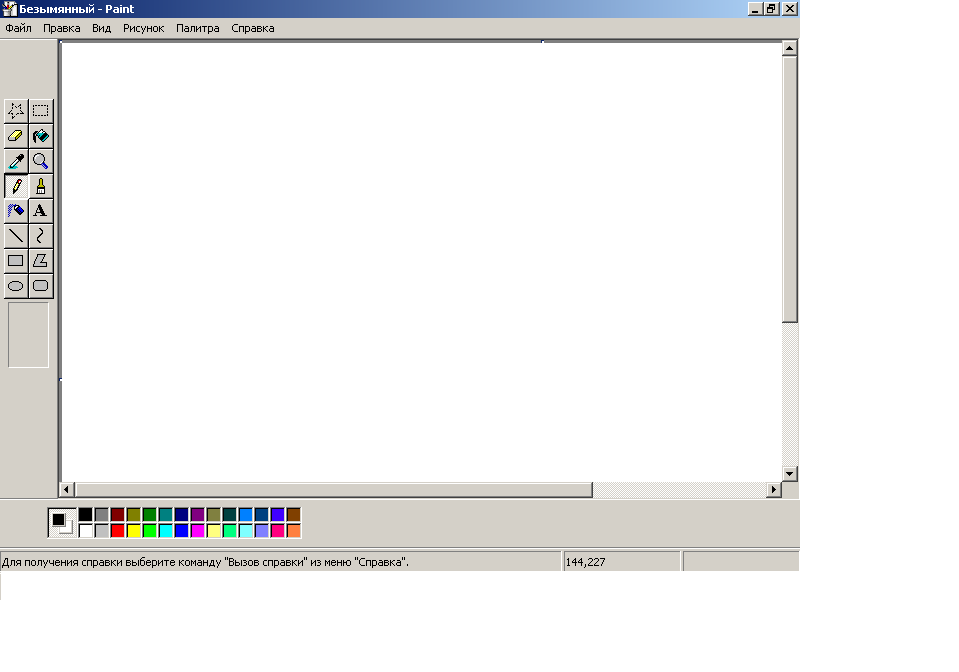Click the horizontal scrollbar right arrow
Image resolution: width=959 pixels, height=672 pixels.
(x=774, y=490)
